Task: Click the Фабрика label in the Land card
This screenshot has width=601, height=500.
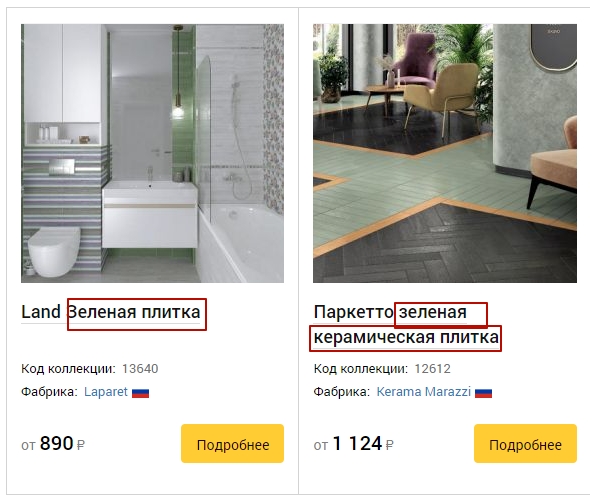Action: coord(49,392)
